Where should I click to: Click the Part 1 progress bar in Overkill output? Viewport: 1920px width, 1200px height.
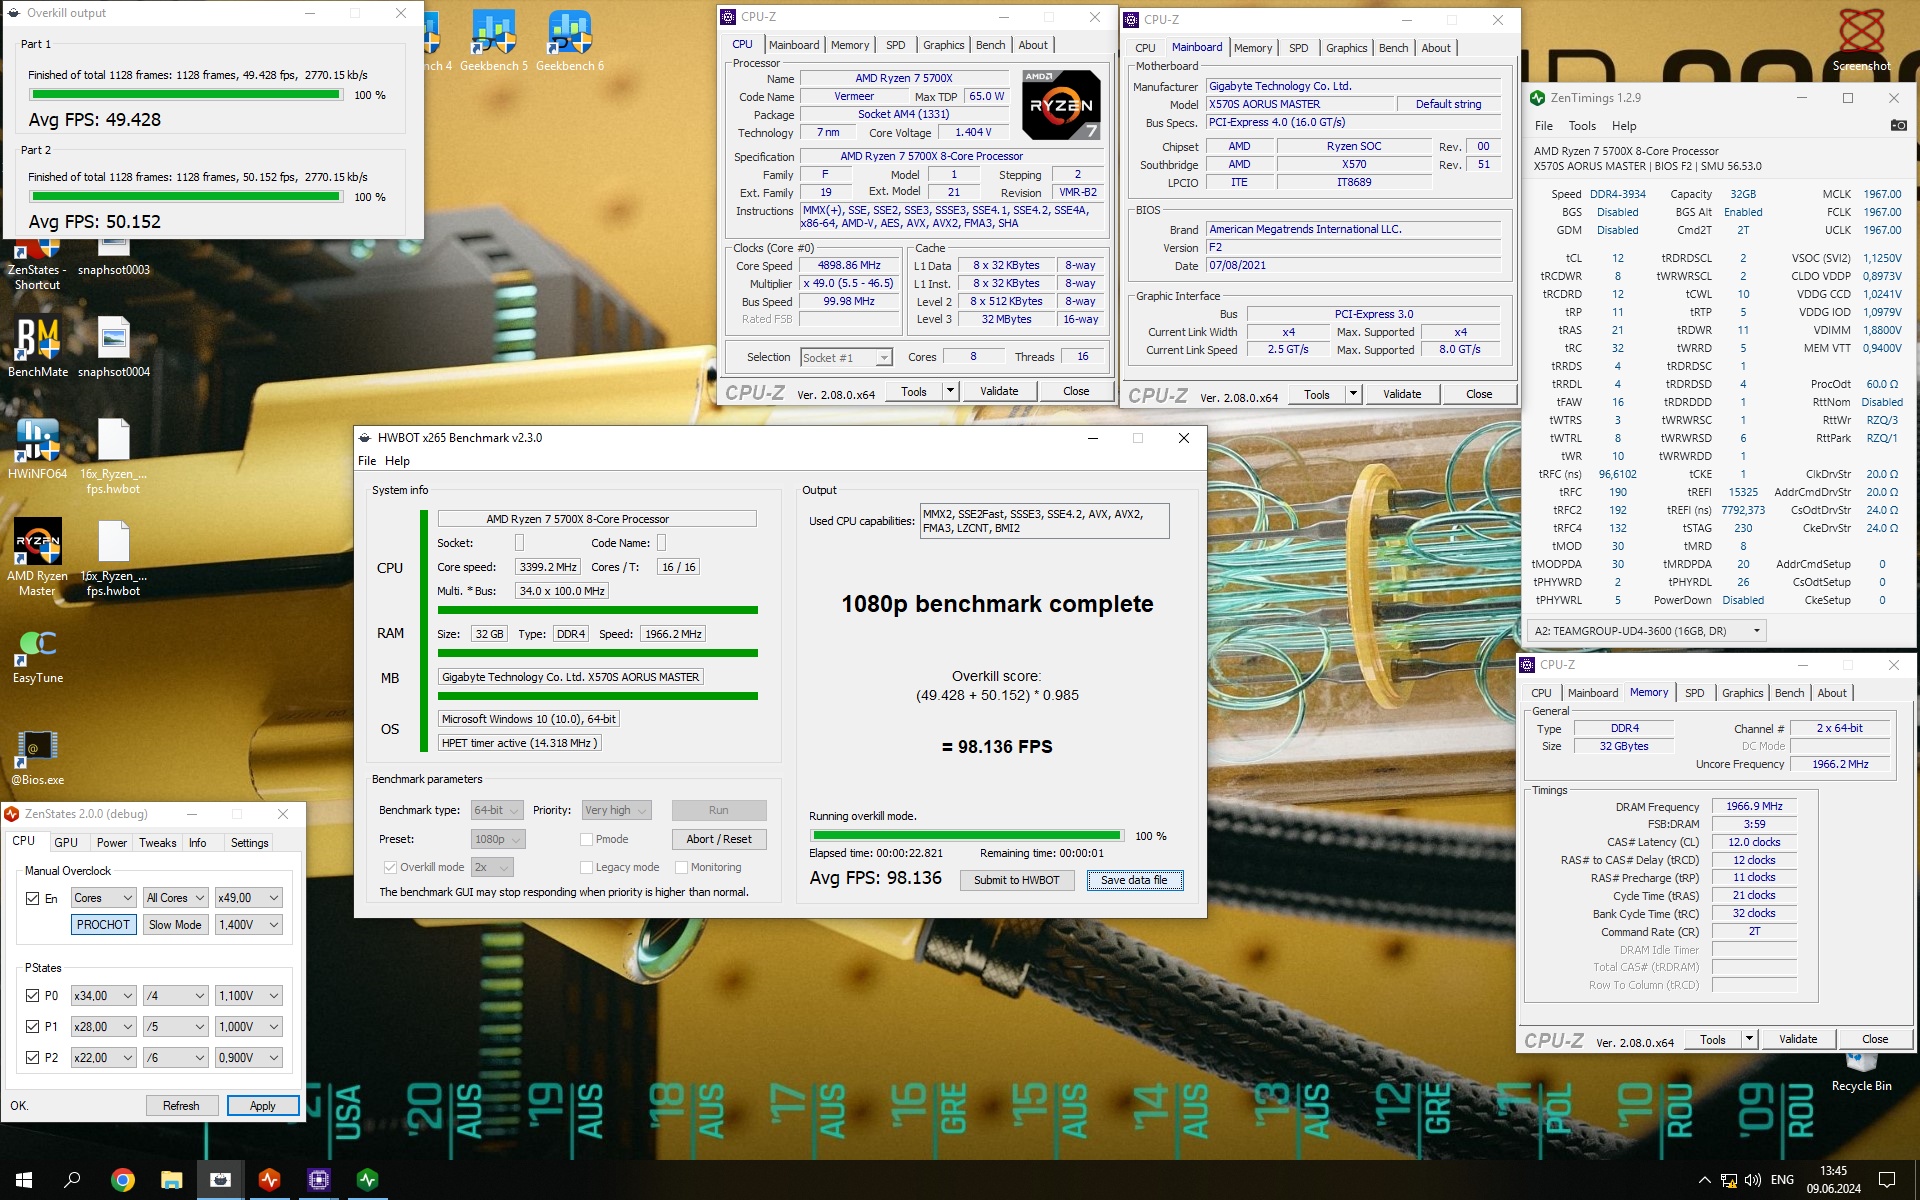pyautogui.click(x=186, y=95)
